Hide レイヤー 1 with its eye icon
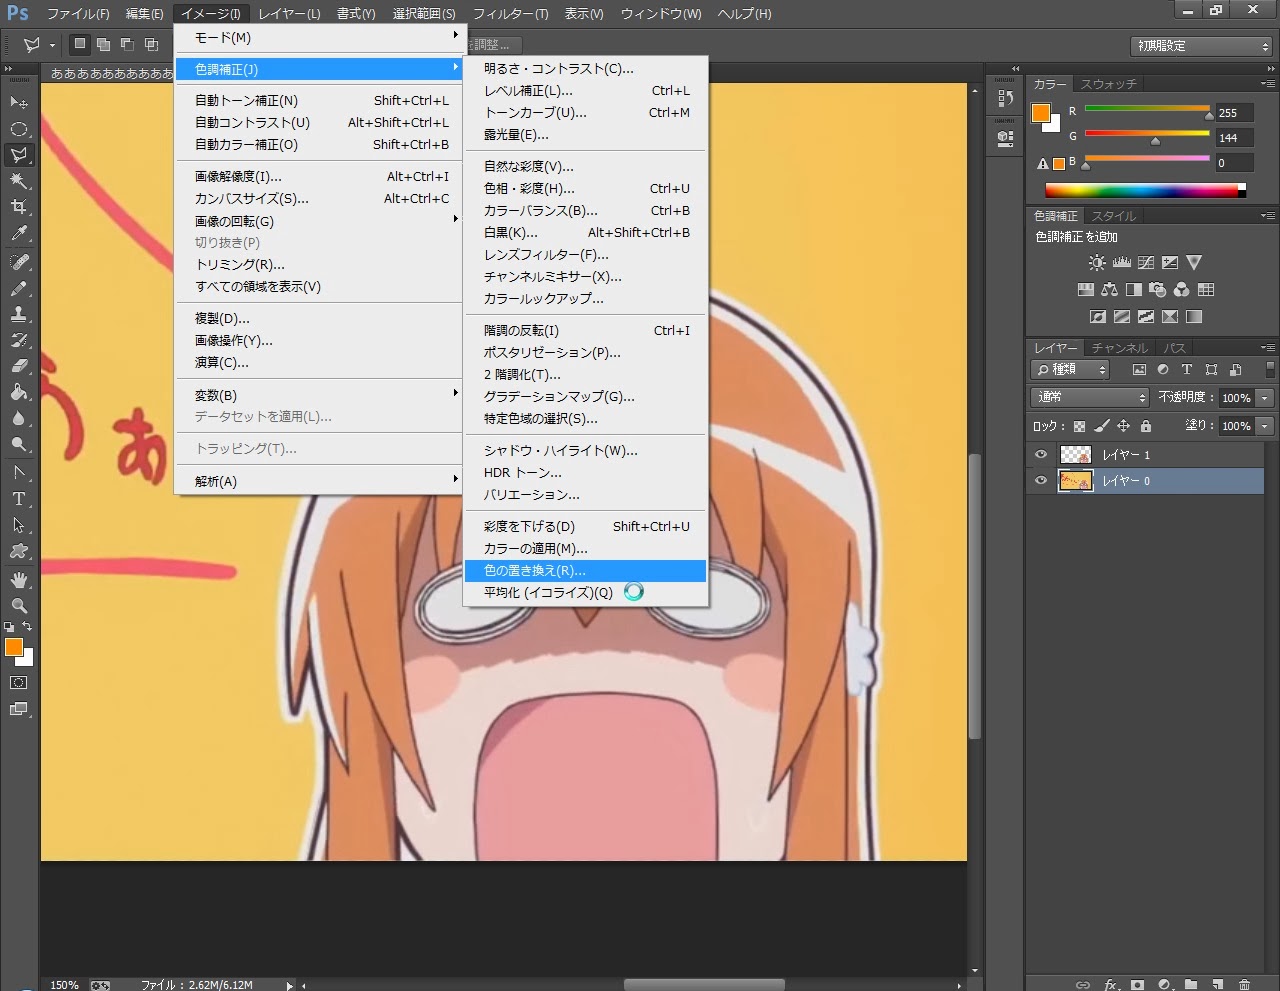Screen dimensions: 1280x991 (x=1041, y=455)
